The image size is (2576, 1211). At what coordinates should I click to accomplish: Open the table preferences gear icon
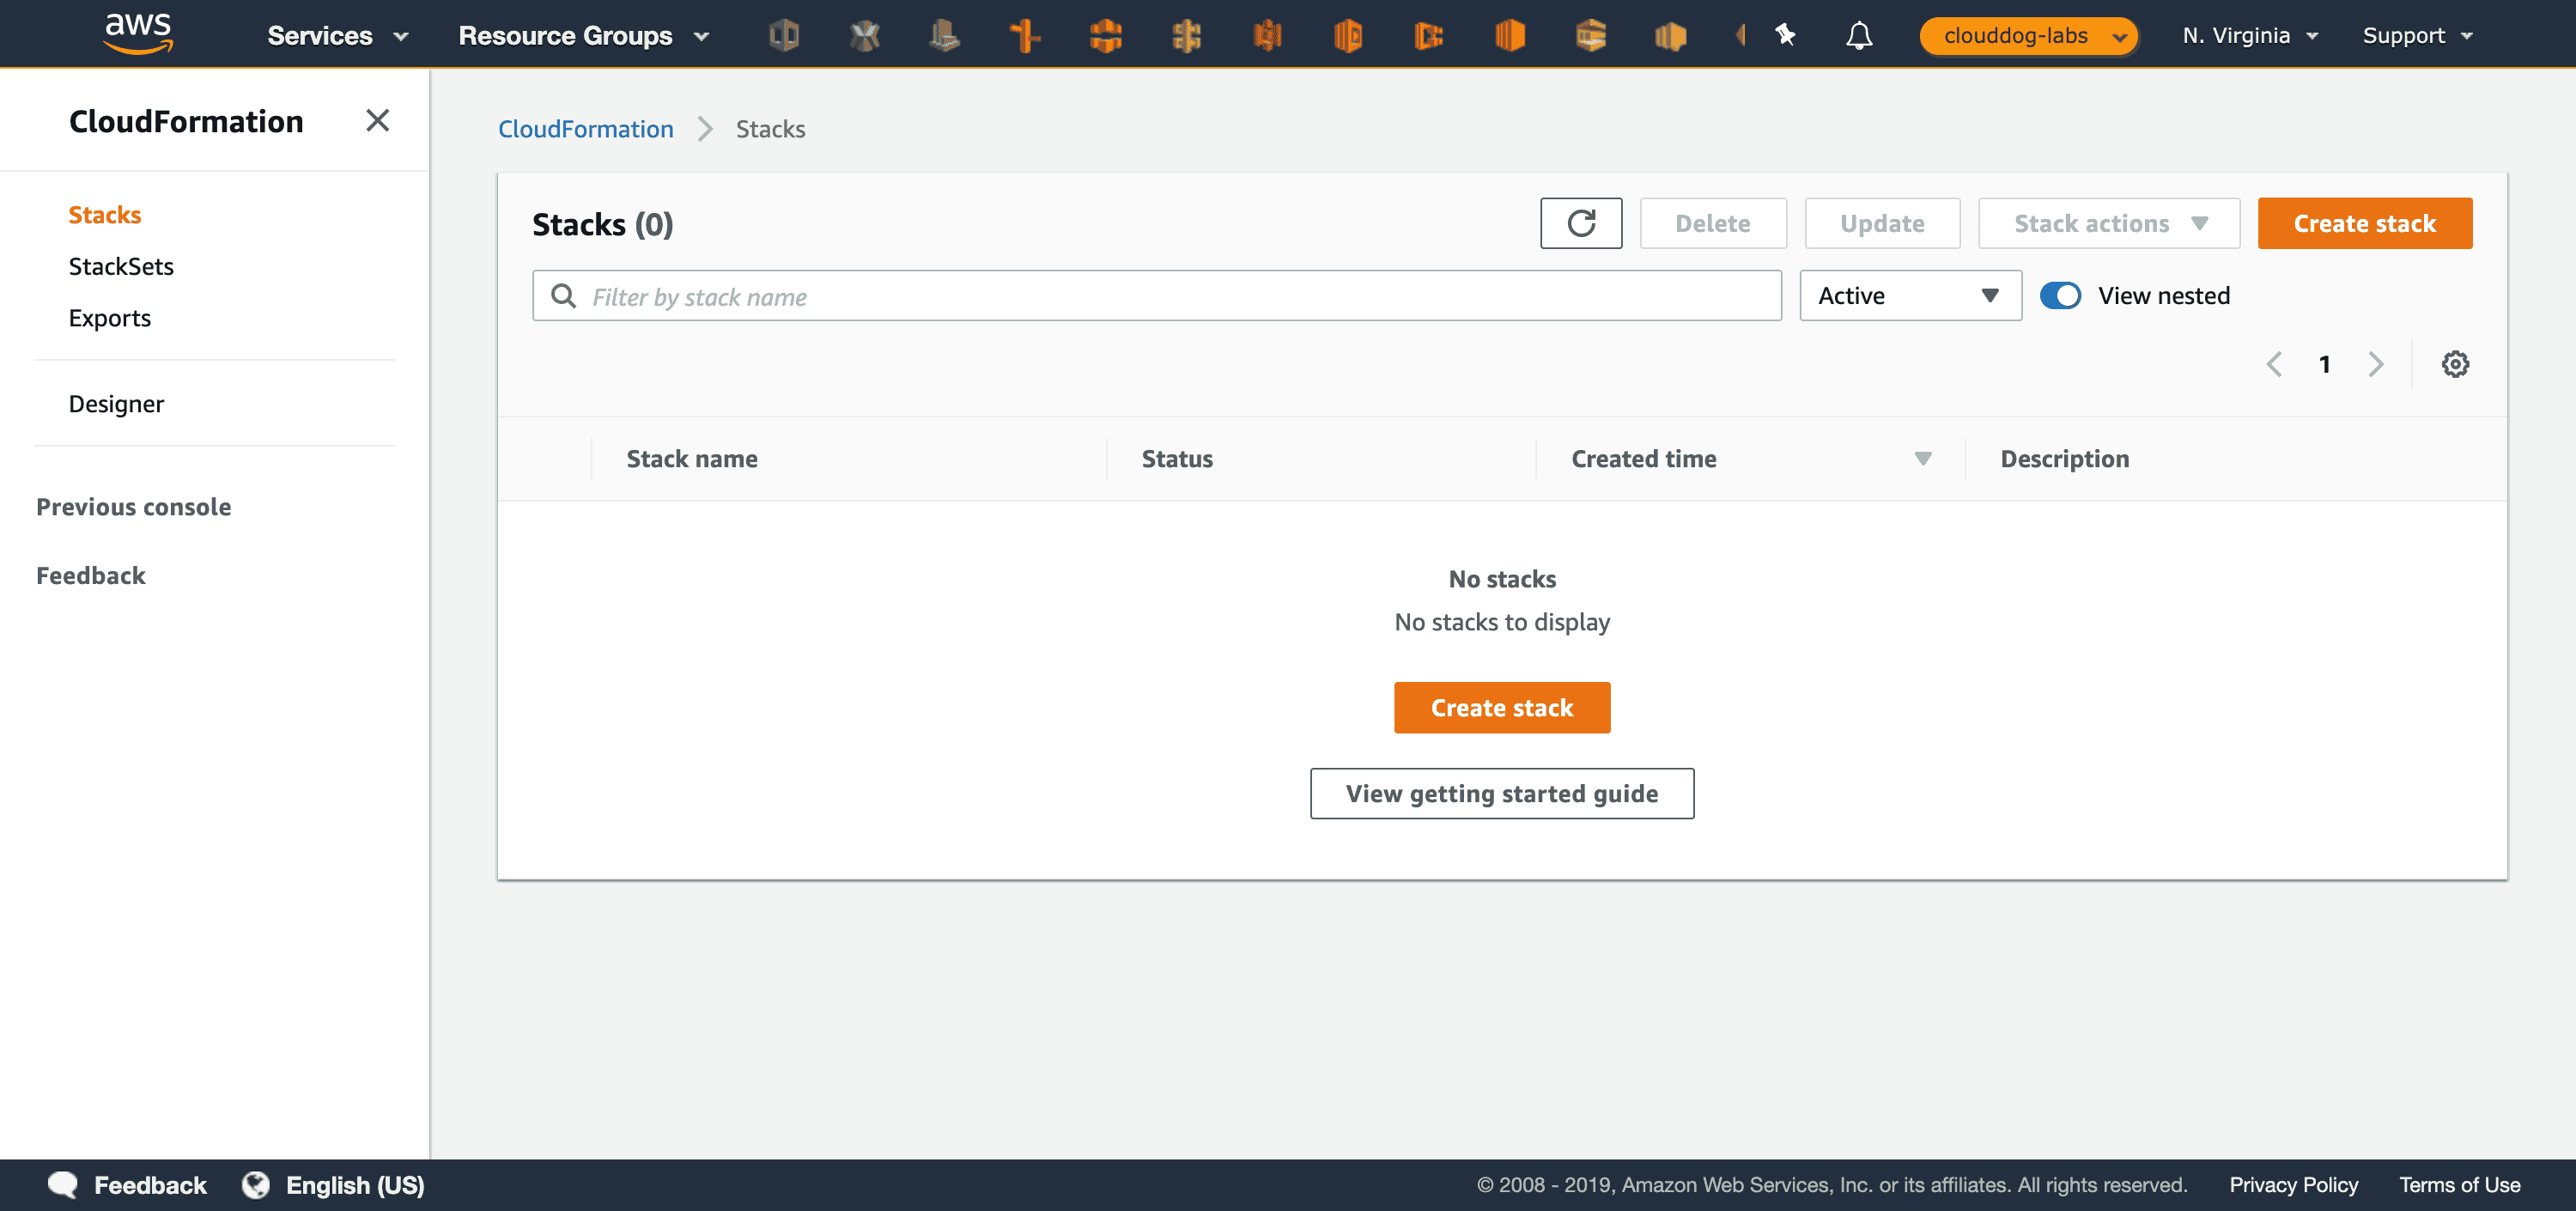[2456, 363]
